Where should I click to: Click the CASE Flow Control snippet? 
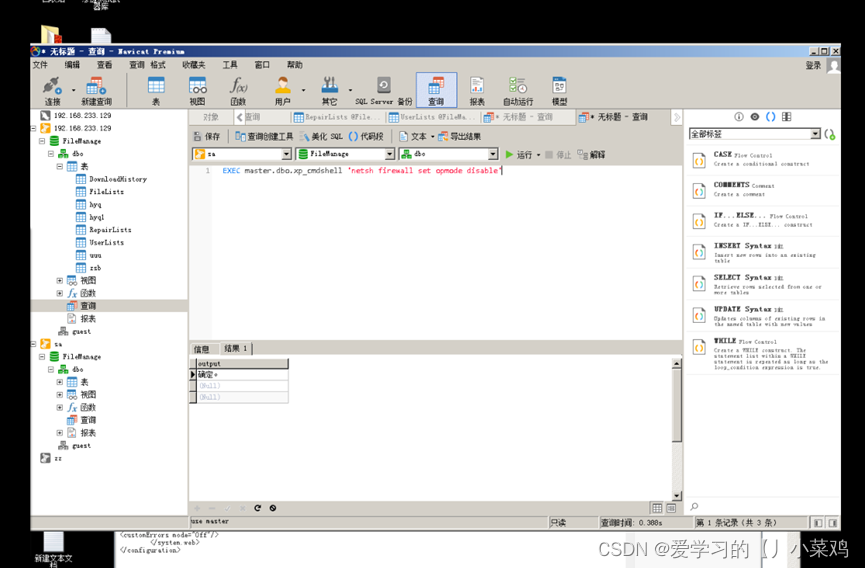pos(762,159)
